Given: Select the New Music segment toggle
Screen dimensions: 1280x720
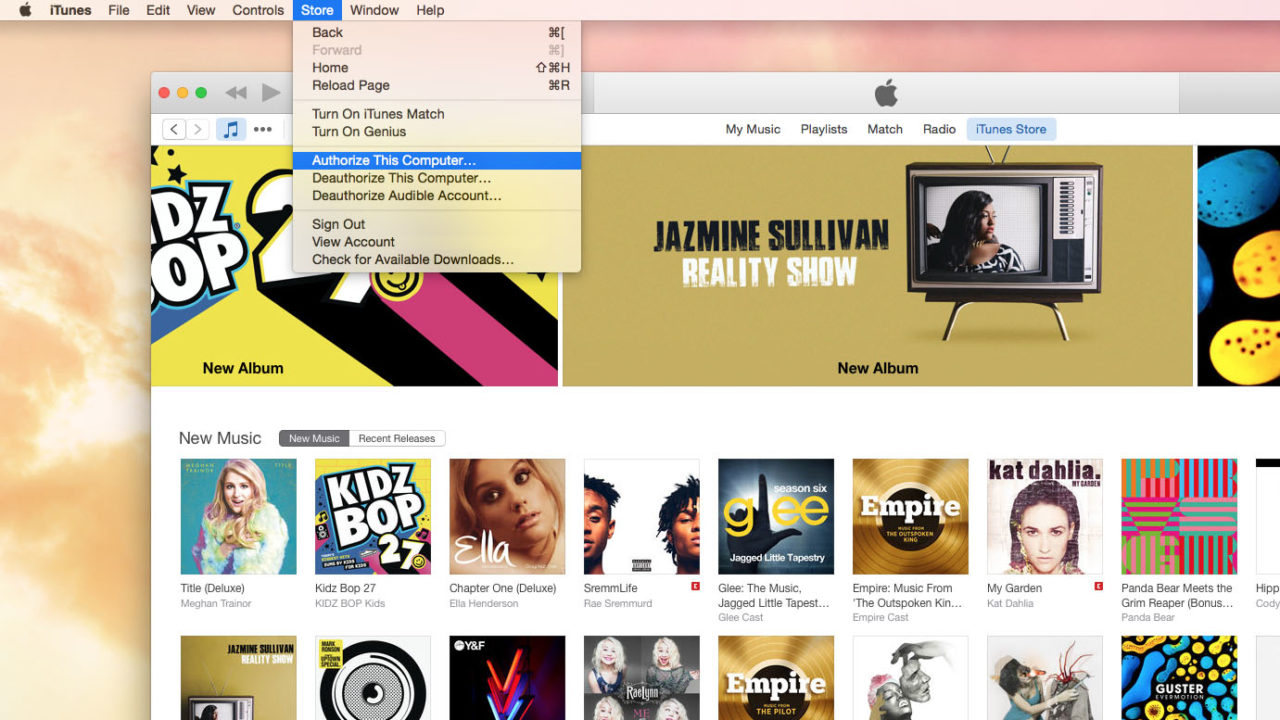Looking at the screenshot, I should point(314,438).
